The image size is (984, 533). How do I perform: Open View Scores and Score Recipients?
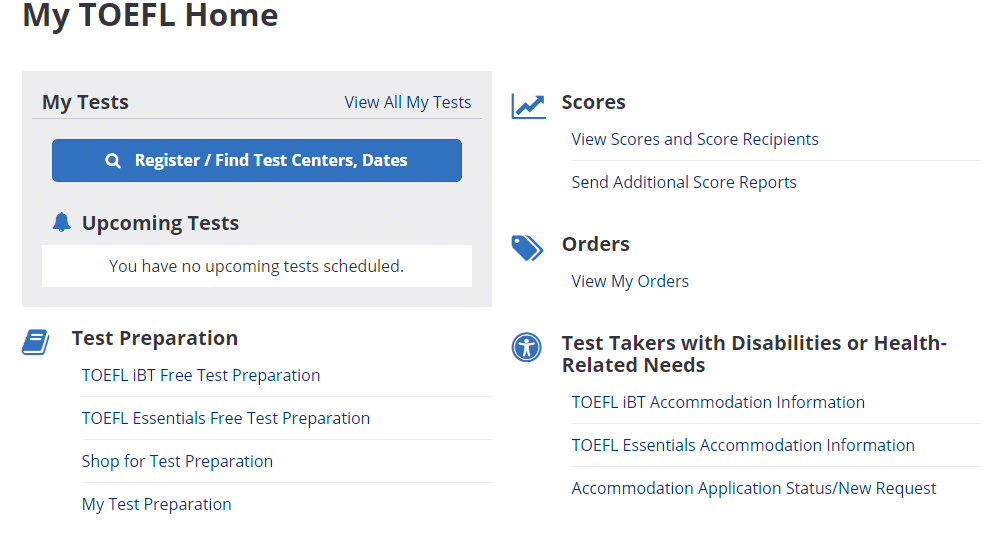click(695, 139)
